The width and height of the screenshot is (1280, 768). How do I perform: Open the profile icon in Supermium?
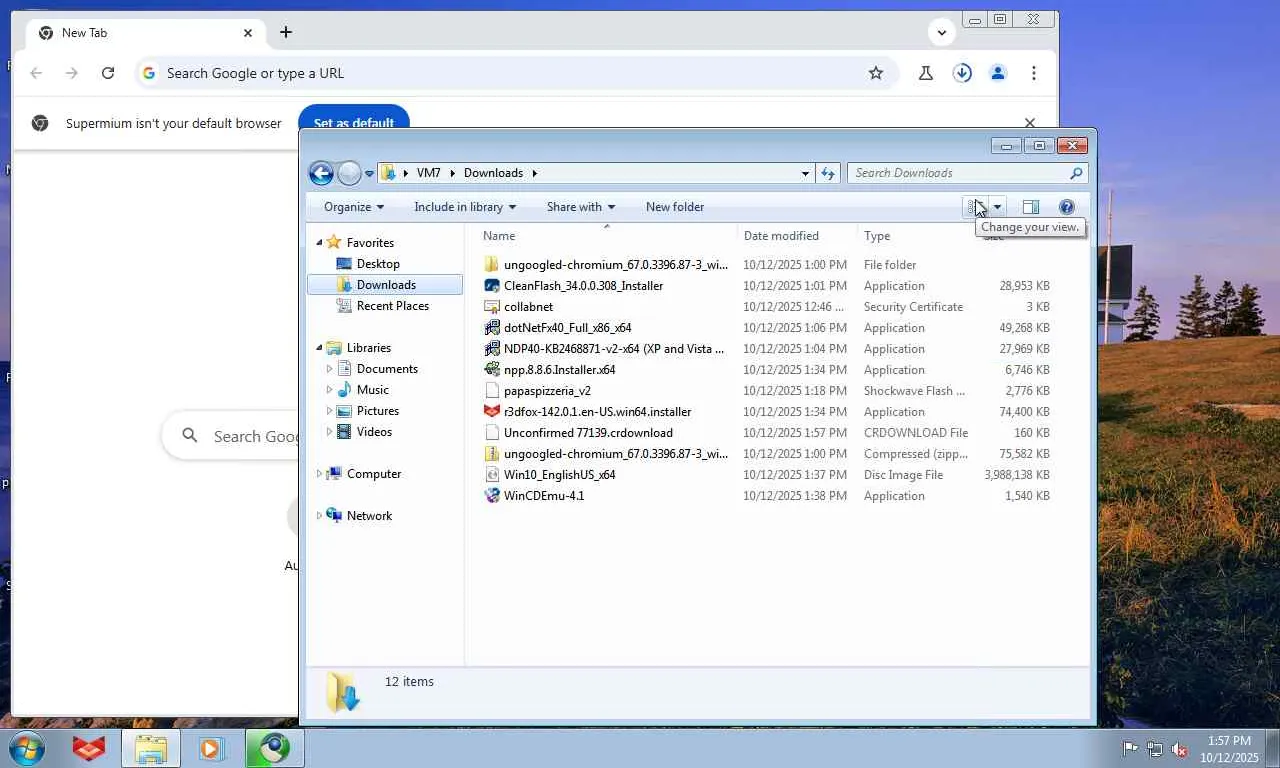click(998, 73)
